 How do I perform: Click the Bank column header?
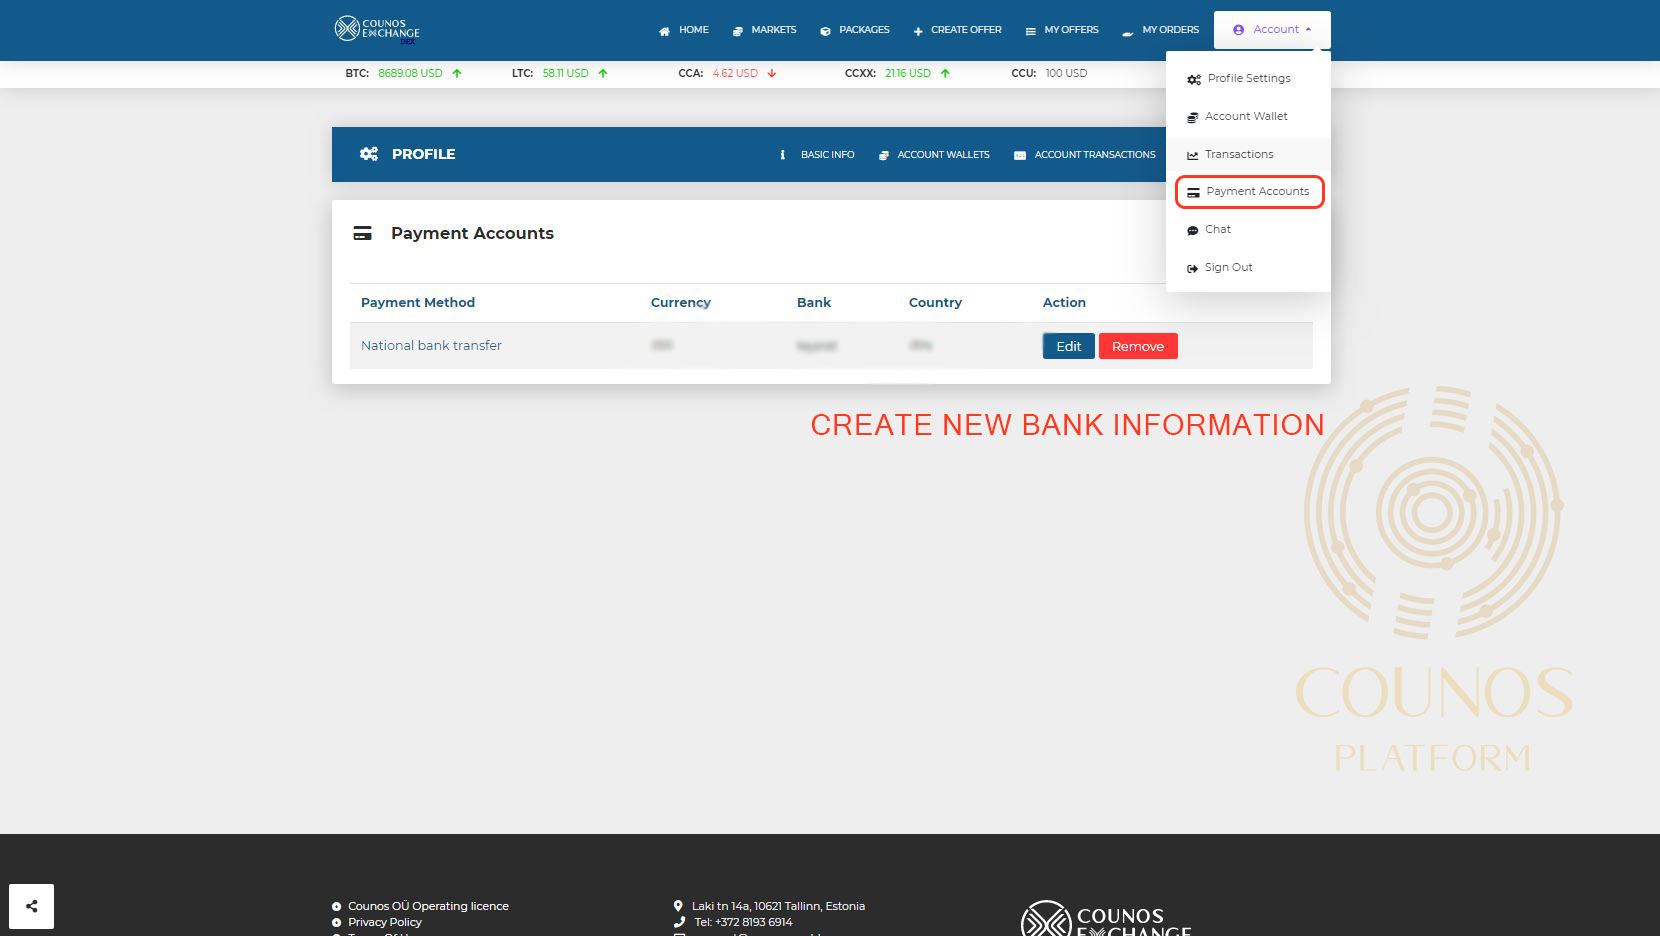click(814, 302)
